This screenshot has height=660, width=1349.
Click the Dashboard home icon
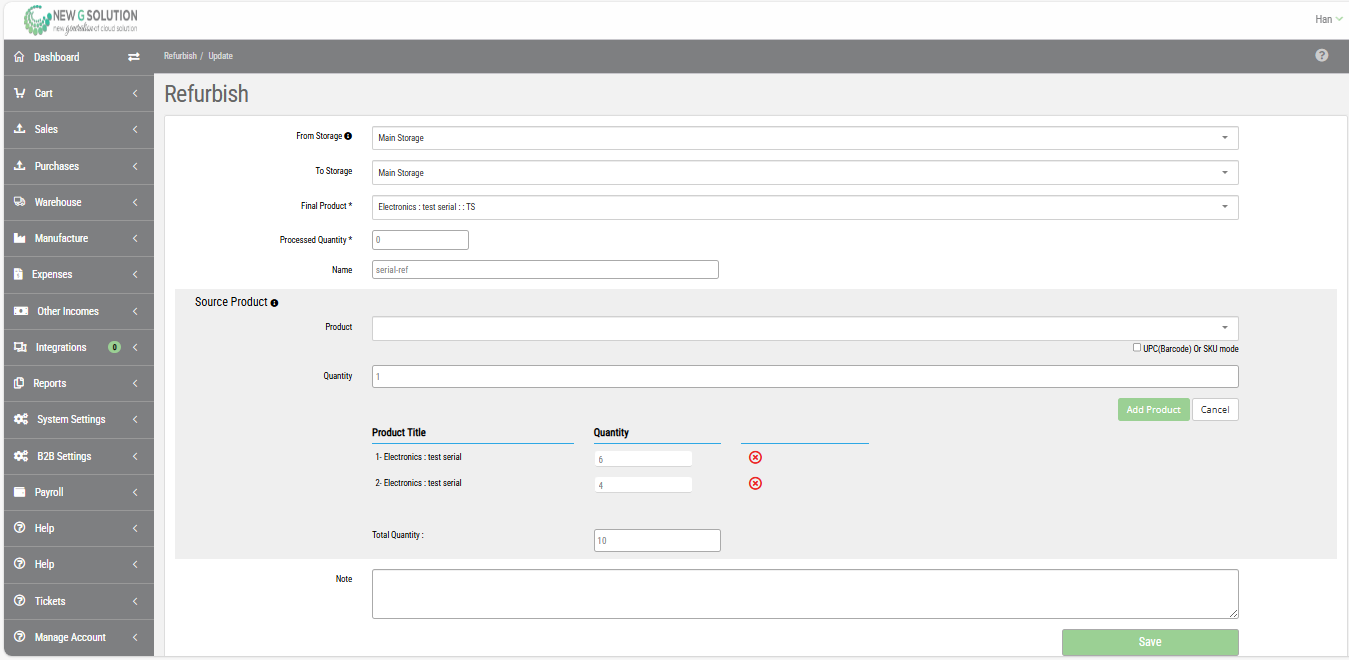point(19,57)
